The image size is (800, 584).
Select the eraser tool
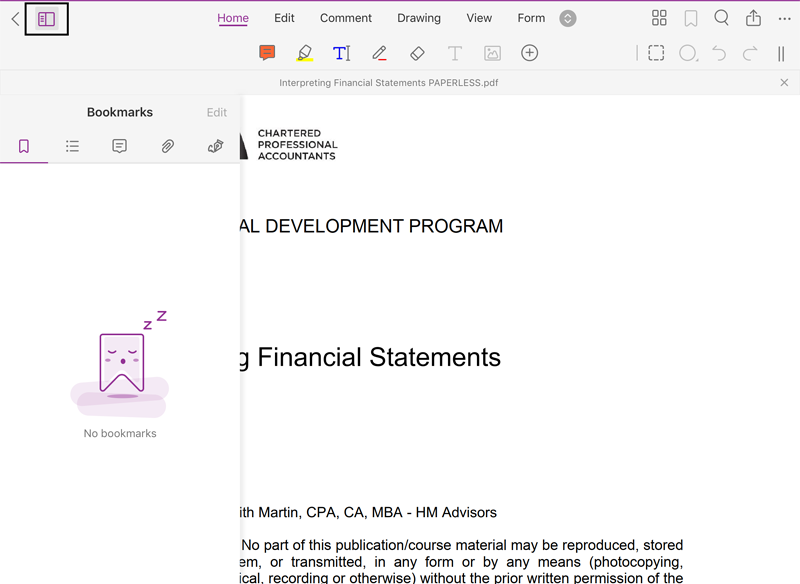[x=418, y=53]
